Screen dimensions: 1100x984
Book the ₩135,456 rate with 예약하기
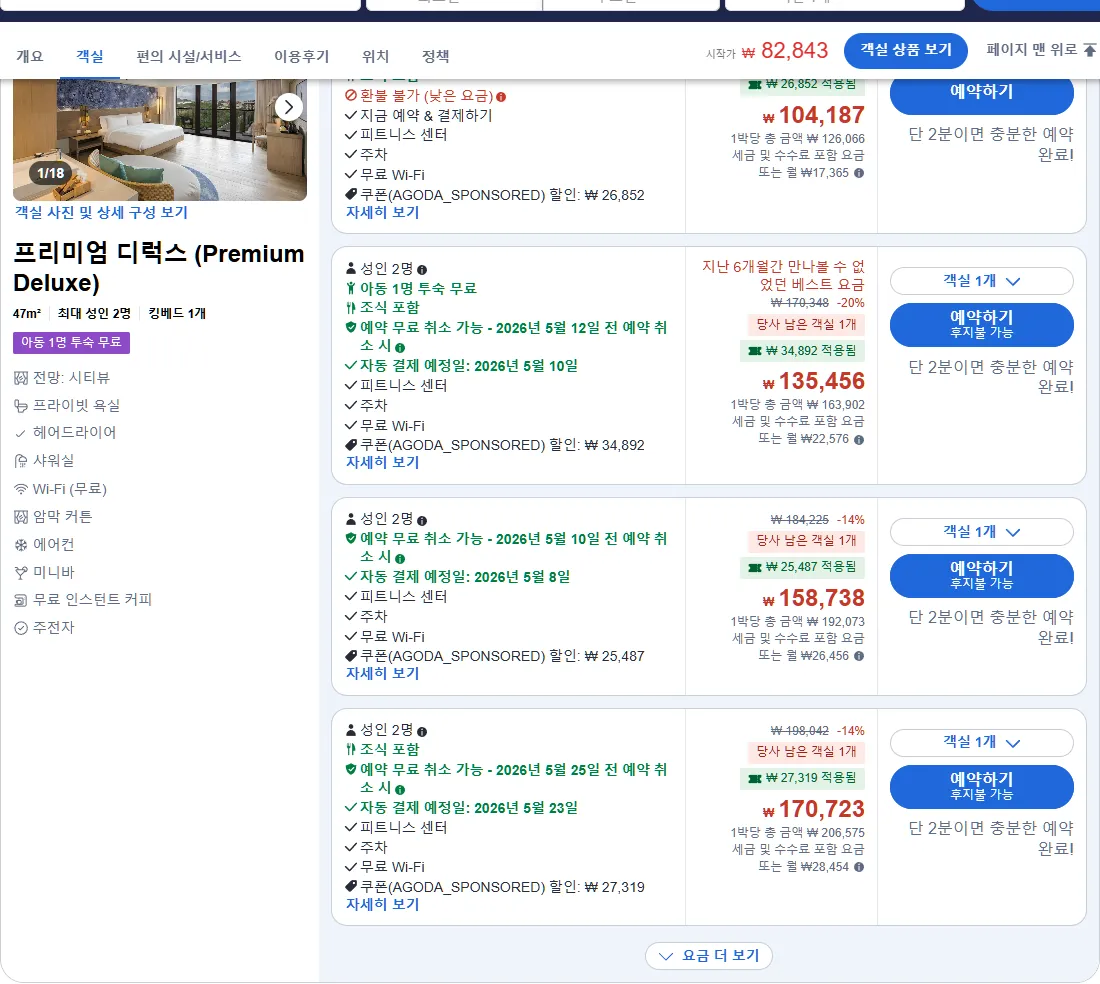coord(981,325)
